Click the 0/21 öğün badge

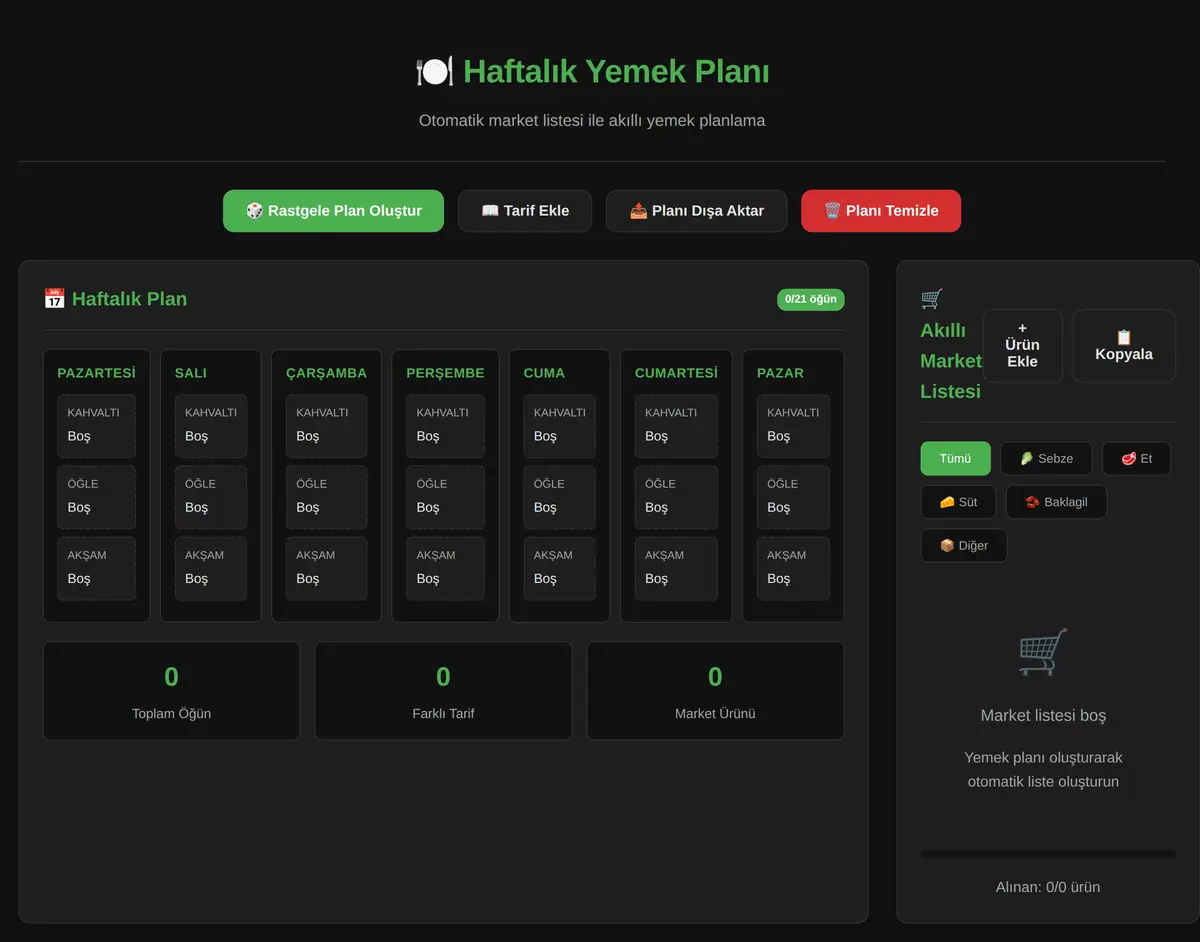coord(811,299)
